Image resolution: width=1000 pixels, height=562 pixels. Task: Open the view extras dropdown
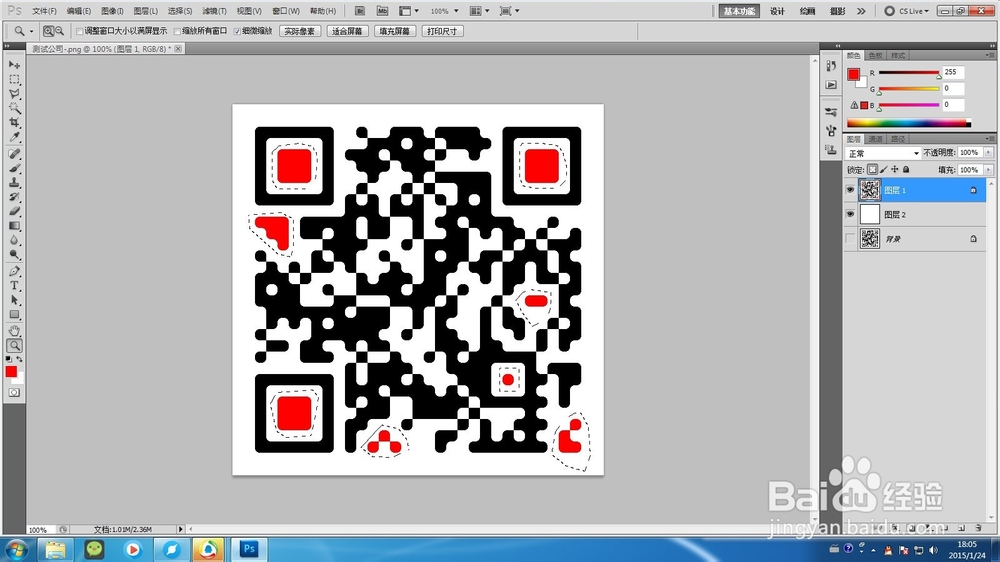[x=409, y=11]
